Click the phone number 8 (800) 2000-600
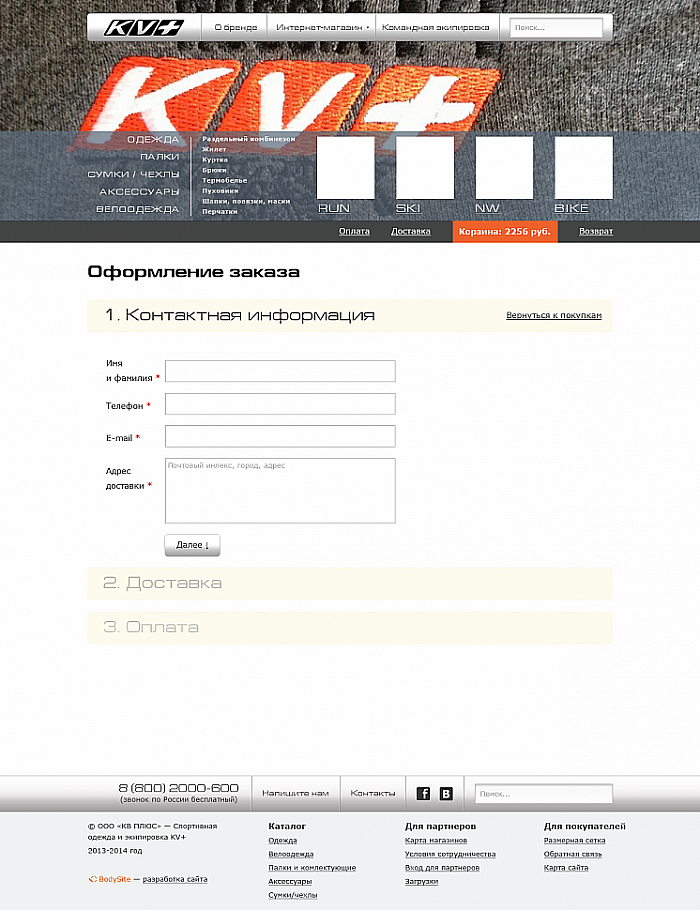The height and width of the screenshot is (910, 700). tap(179, 788)
